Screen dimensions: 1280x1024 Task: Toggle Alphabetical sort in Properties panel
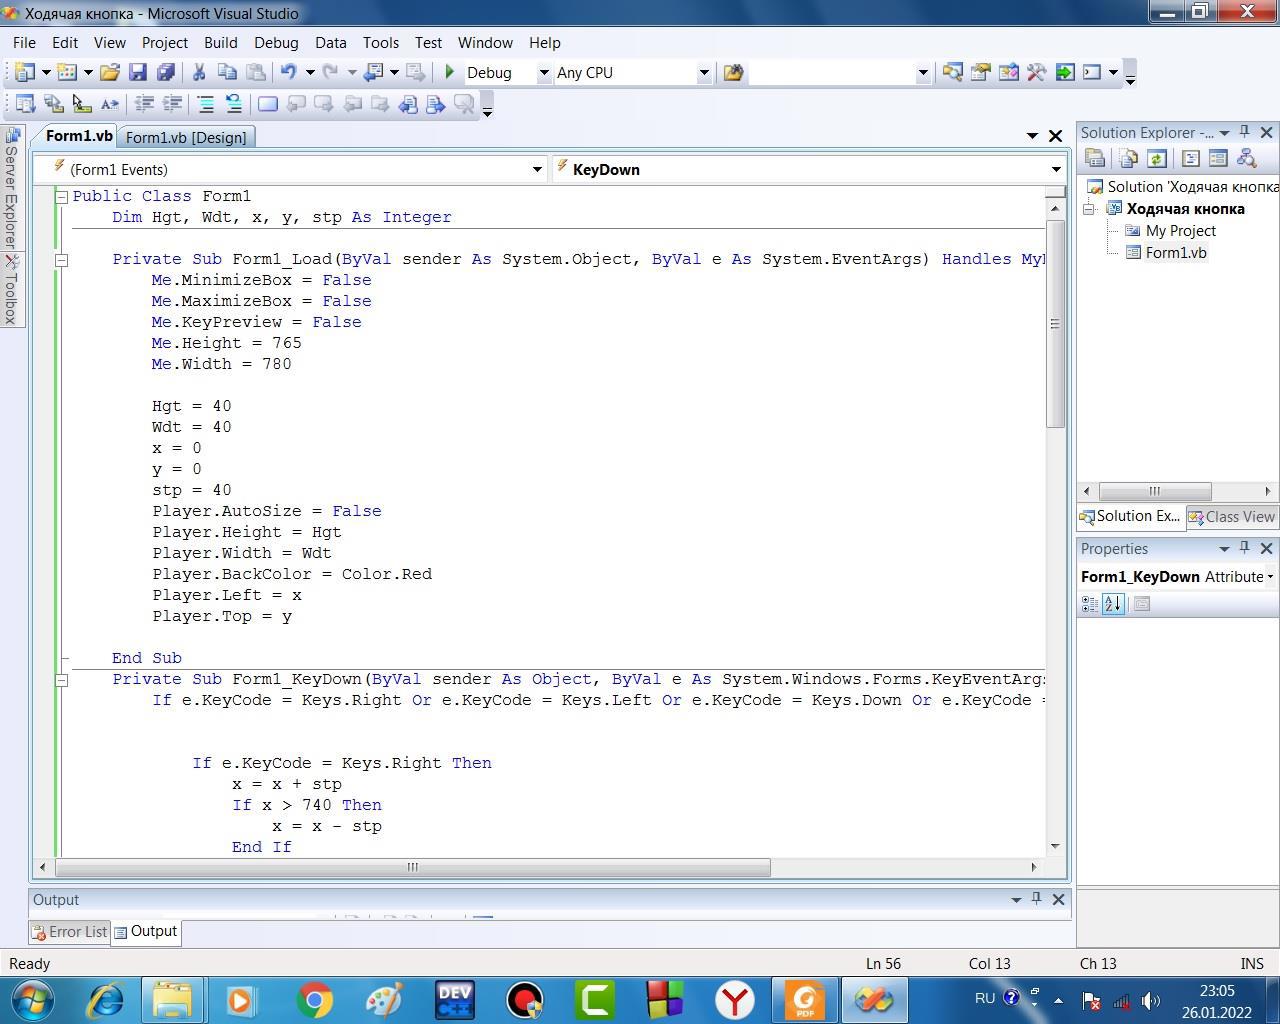[x=1113, y=604]
